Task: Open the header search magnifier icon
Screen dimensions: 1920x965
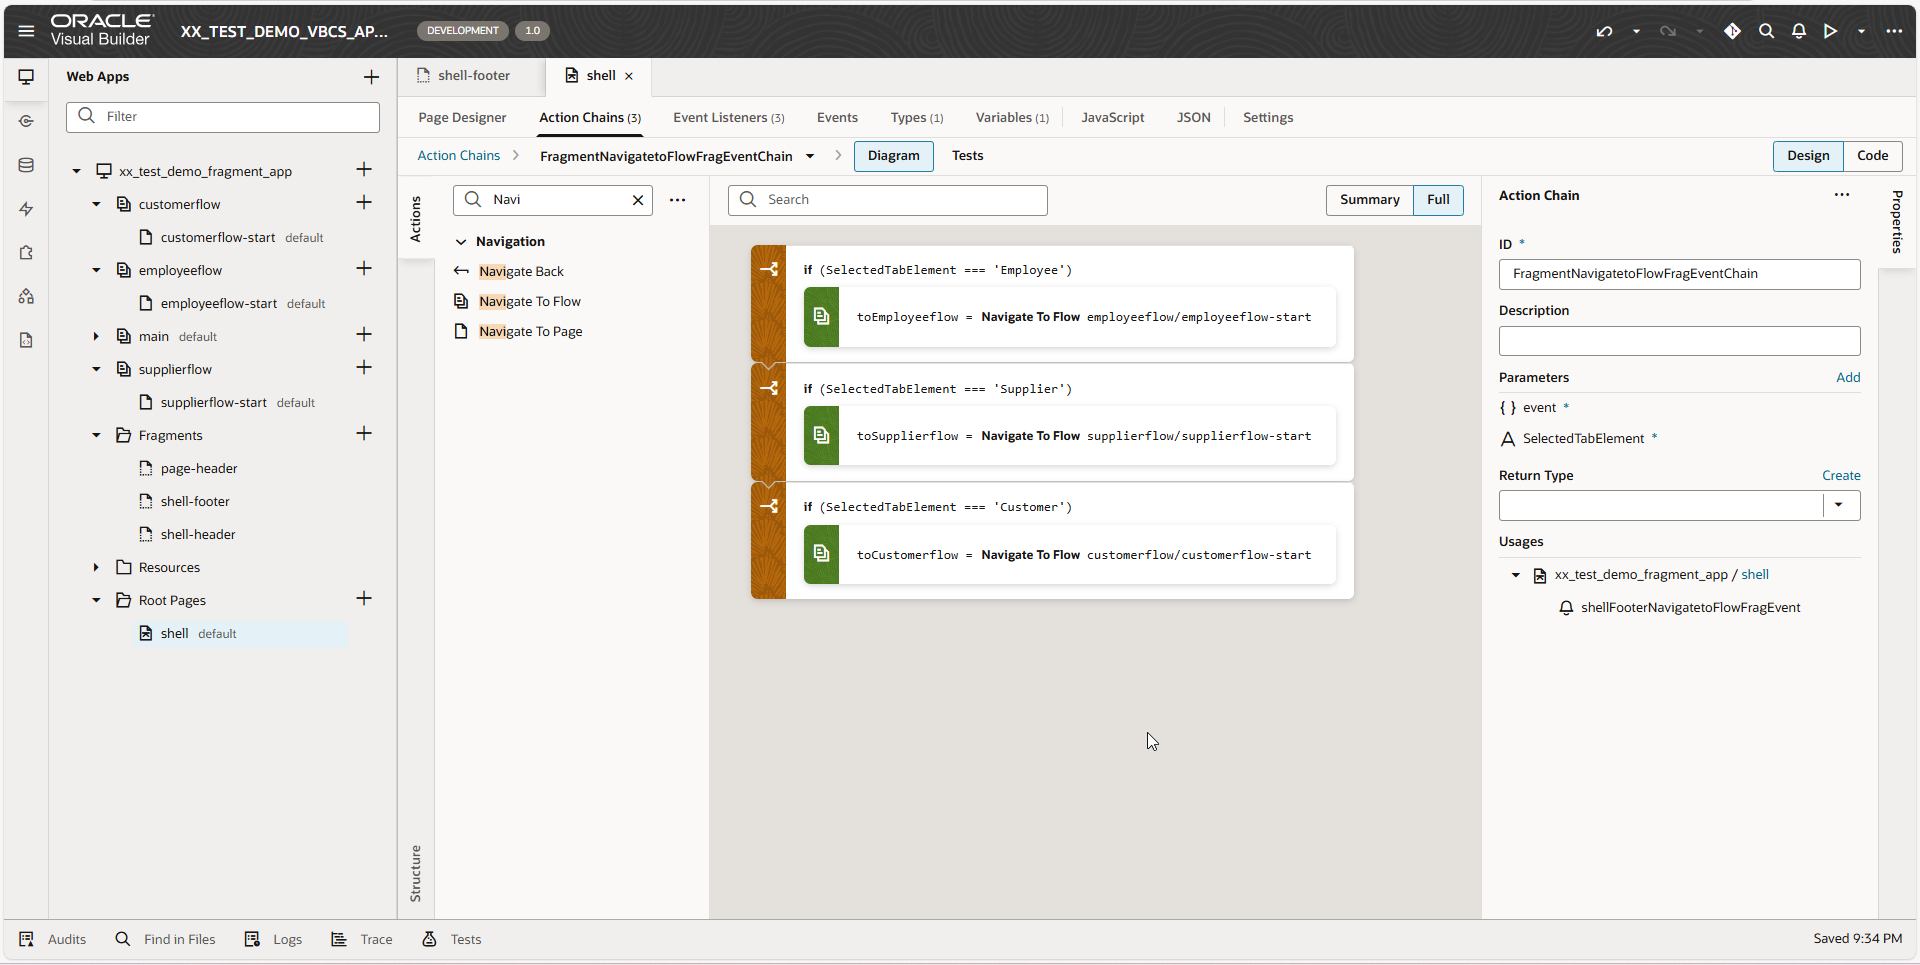Action: [1766, 31]
